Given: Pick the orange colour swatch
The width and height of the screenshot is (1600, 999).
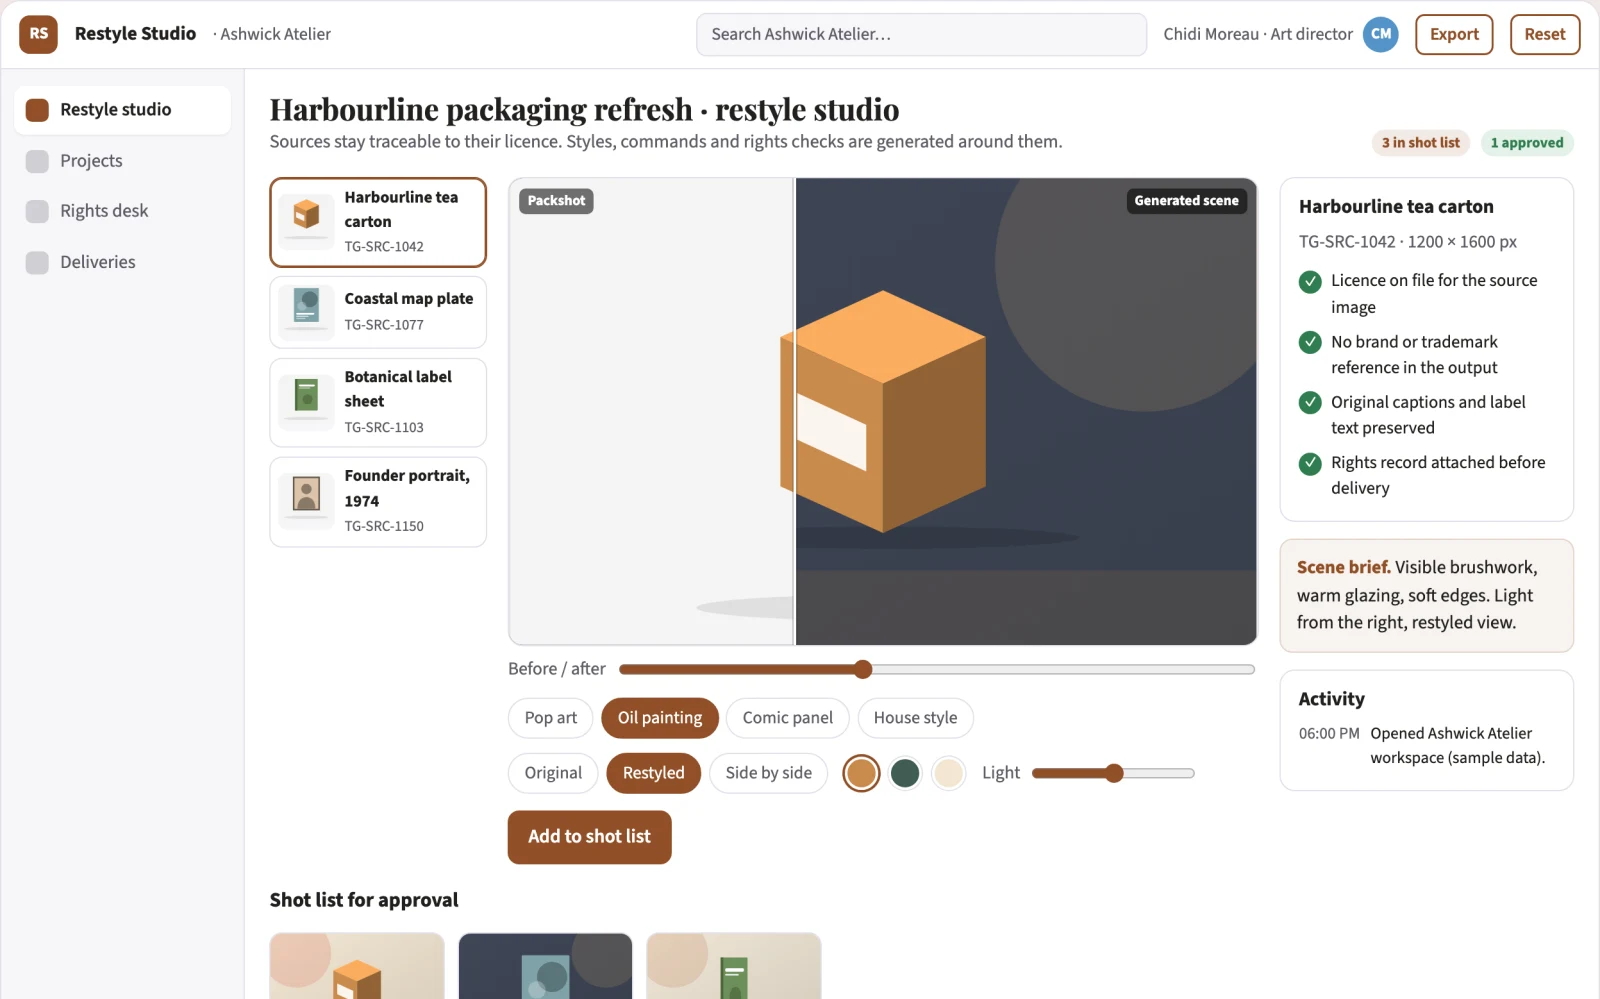Looking at the screenshot, I should pyautogui.click(x=861, y=773).
